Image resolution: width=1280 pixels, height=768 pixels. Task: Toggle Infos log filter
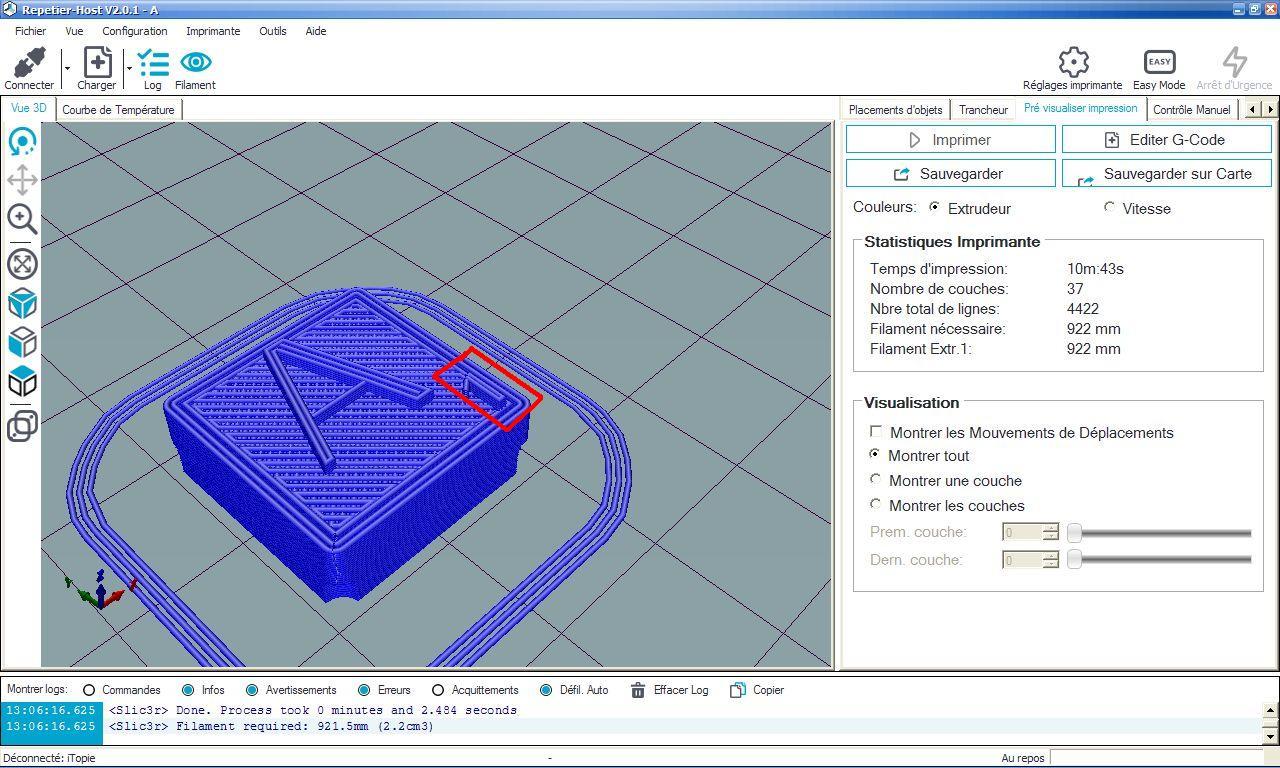click(x=188, y=690)
